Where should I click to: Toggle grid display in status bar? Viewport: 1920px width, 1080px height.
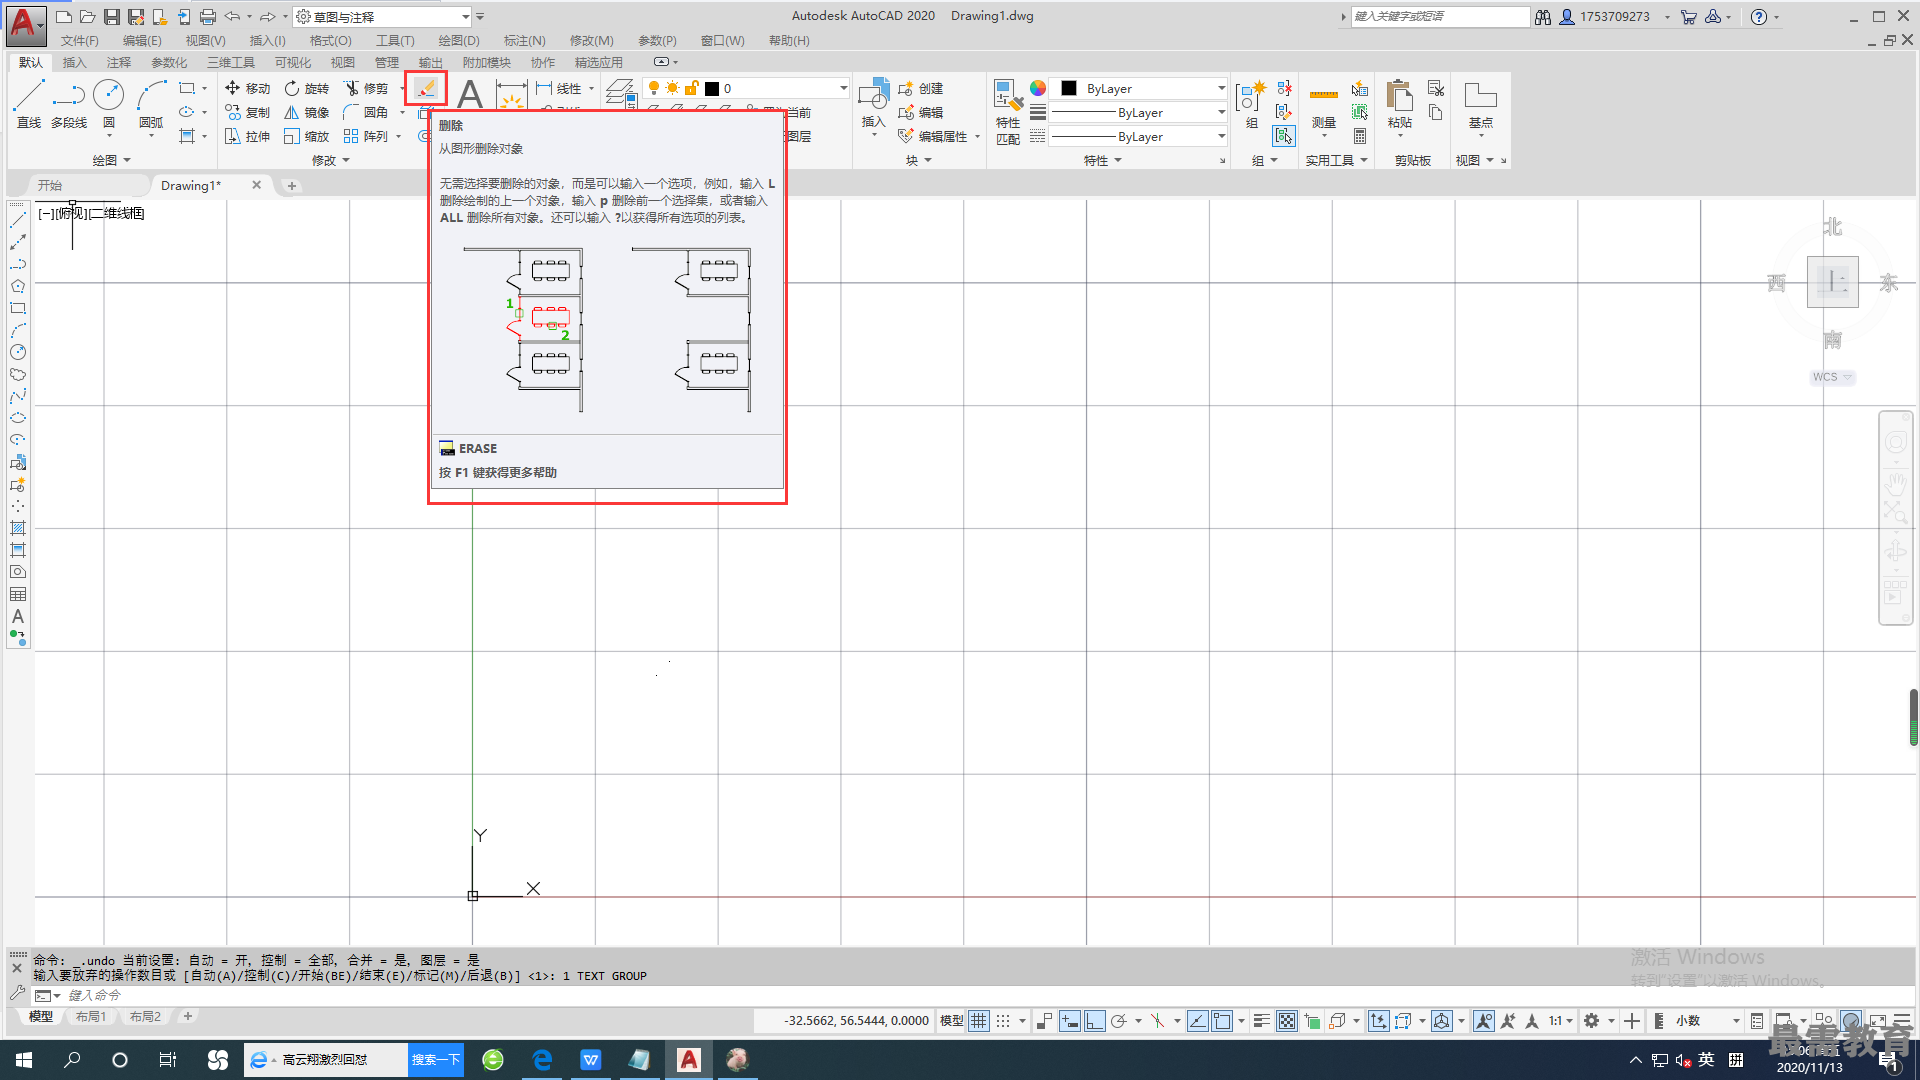click(x=979, y=1021)
